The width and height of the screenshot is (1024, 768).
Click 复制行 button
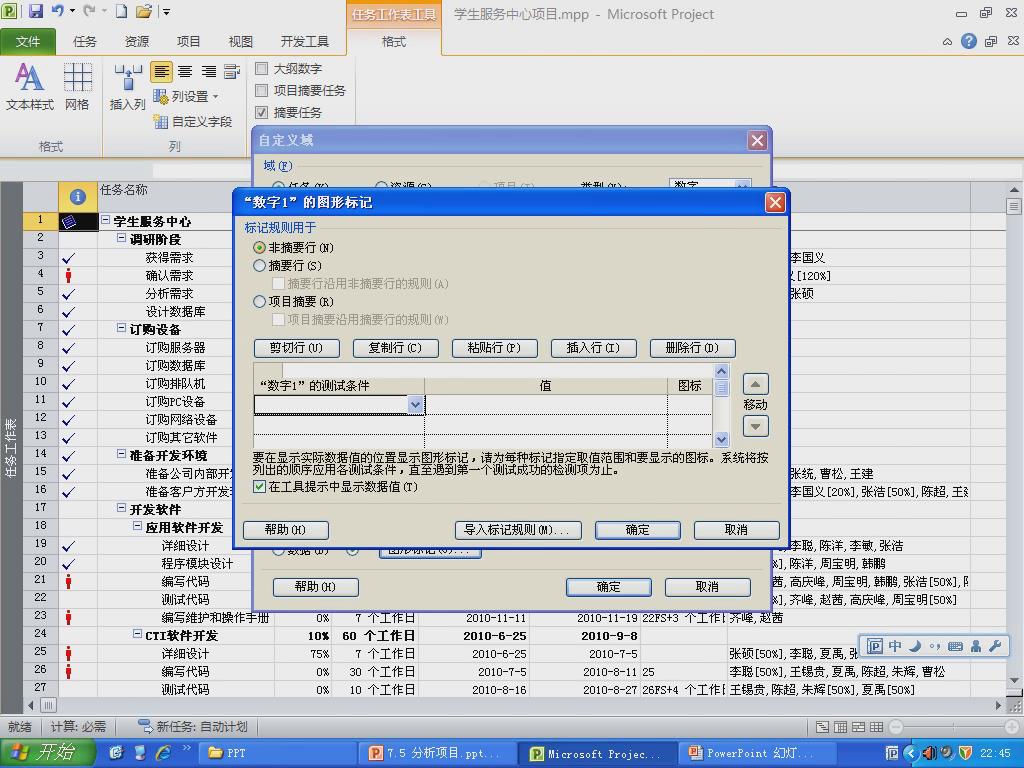point(395,348)
